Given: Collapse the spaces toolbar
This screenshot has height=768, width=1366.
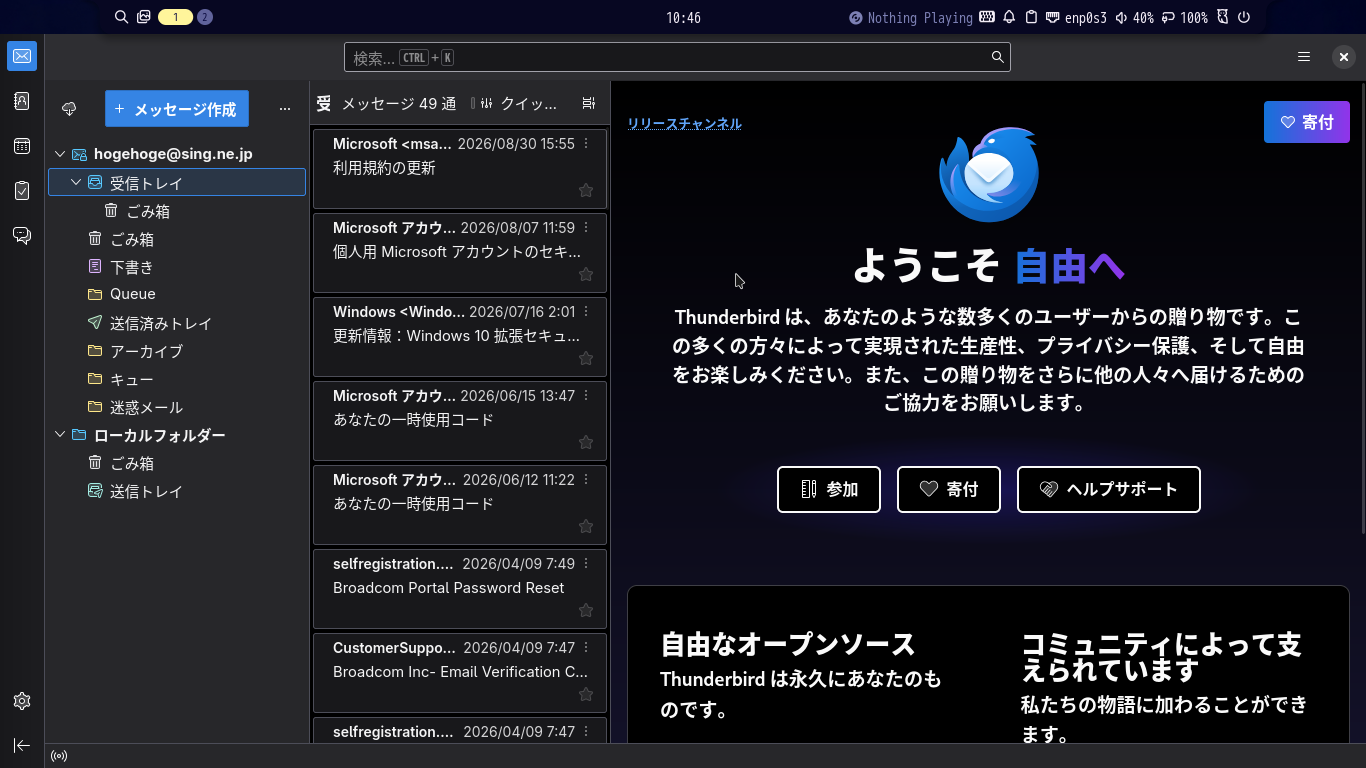Looking at the screenshot, I should point(22,745).
